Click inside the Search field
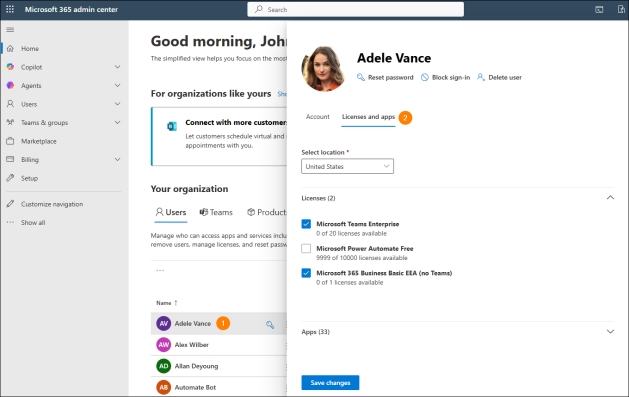 pos(355,9)
